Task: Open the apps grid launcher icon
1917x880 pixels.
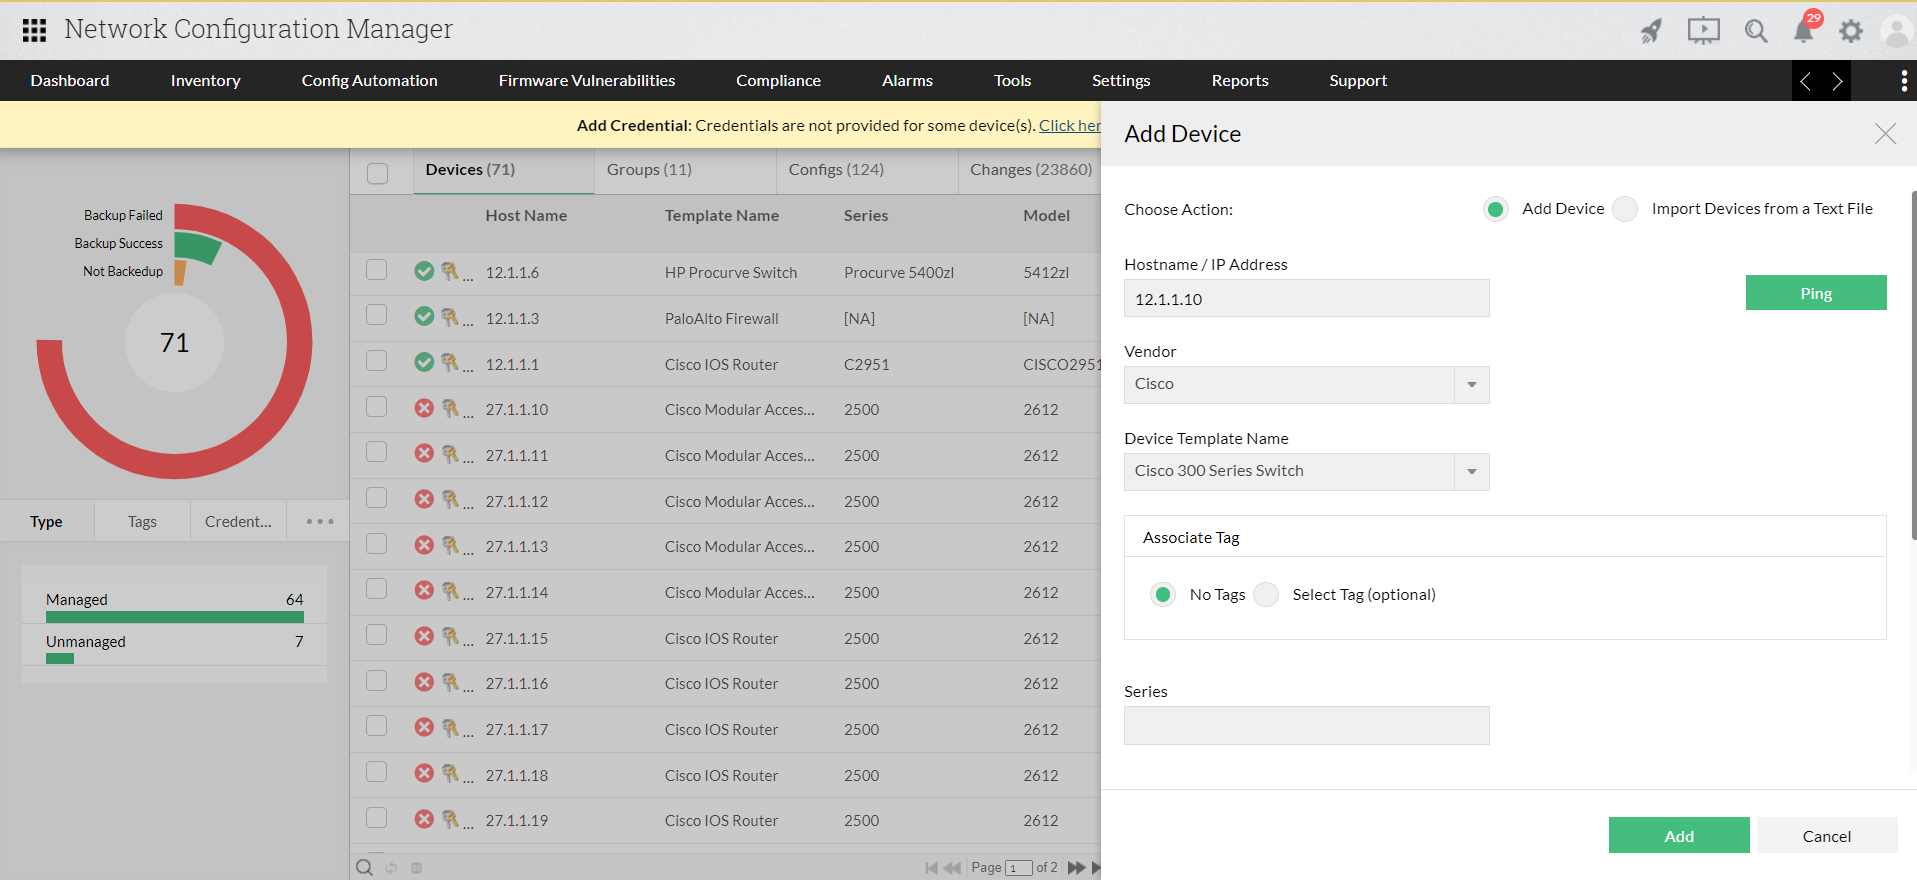Action: (34, 30)
